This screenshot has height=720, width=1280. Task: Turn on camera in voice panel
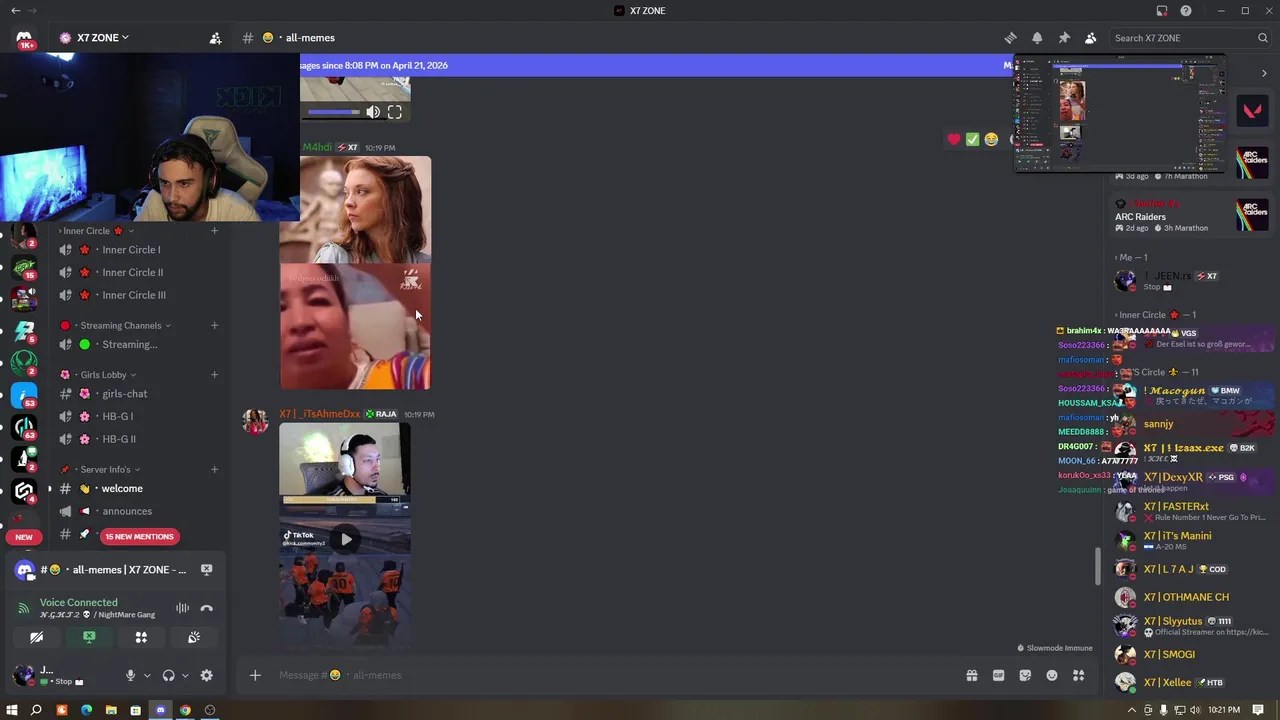36,637
